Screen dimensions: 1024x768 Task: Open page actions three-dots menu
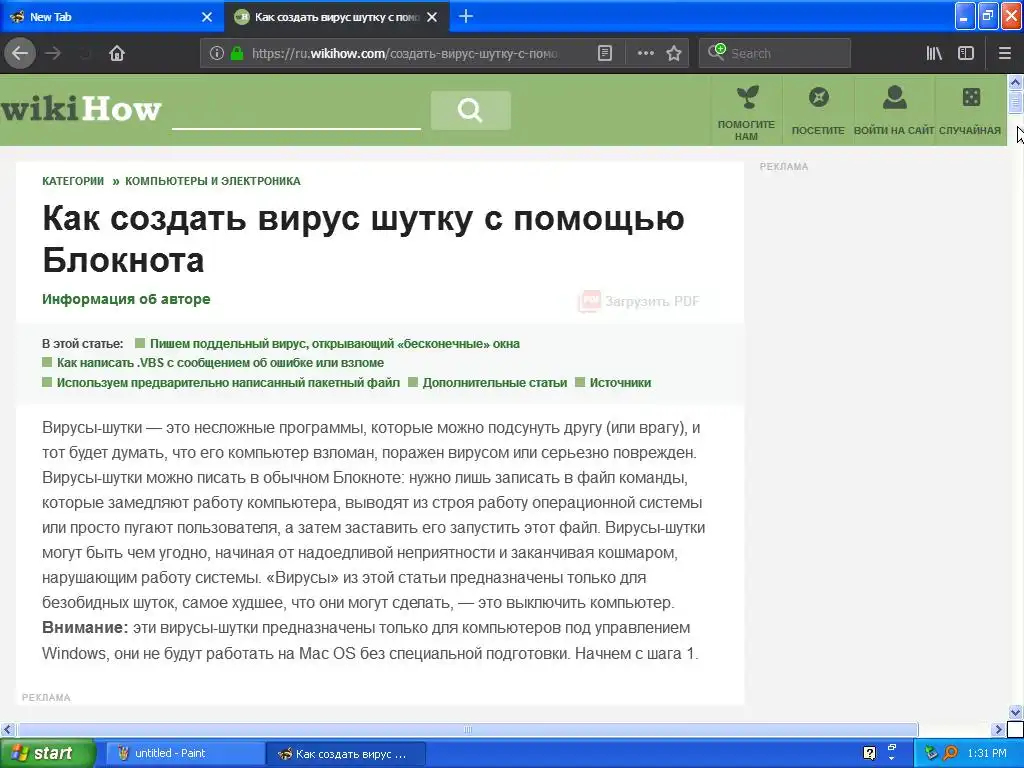[645, 53]
